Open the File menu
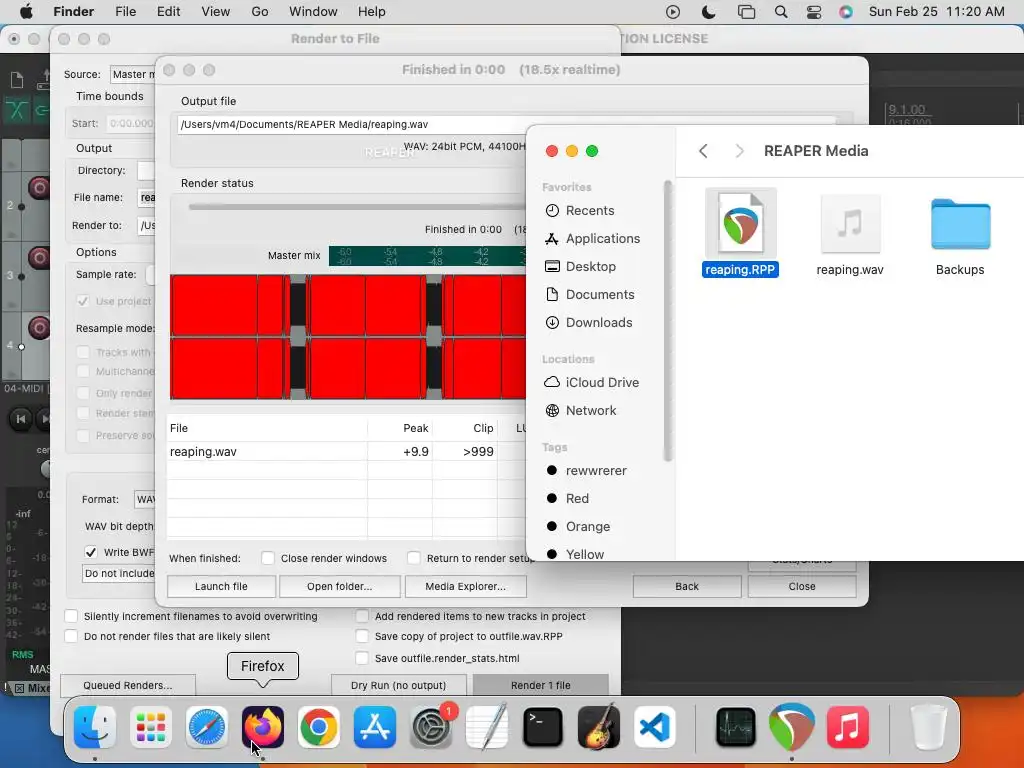Image resolution: width=1024 pixels, height=768 pixels. [125, 12]
